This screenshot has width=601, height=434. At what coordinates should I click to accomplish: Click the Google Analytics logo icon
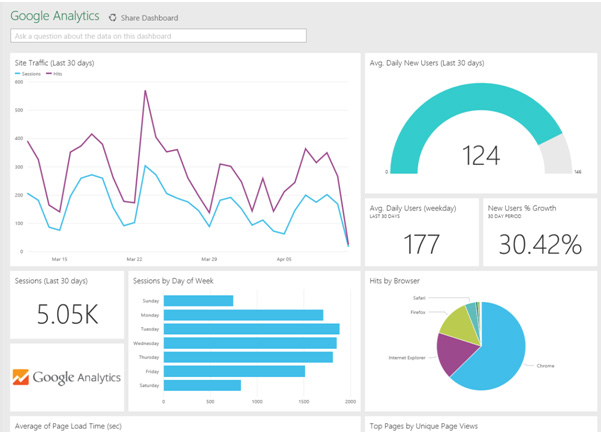[23, 378]
